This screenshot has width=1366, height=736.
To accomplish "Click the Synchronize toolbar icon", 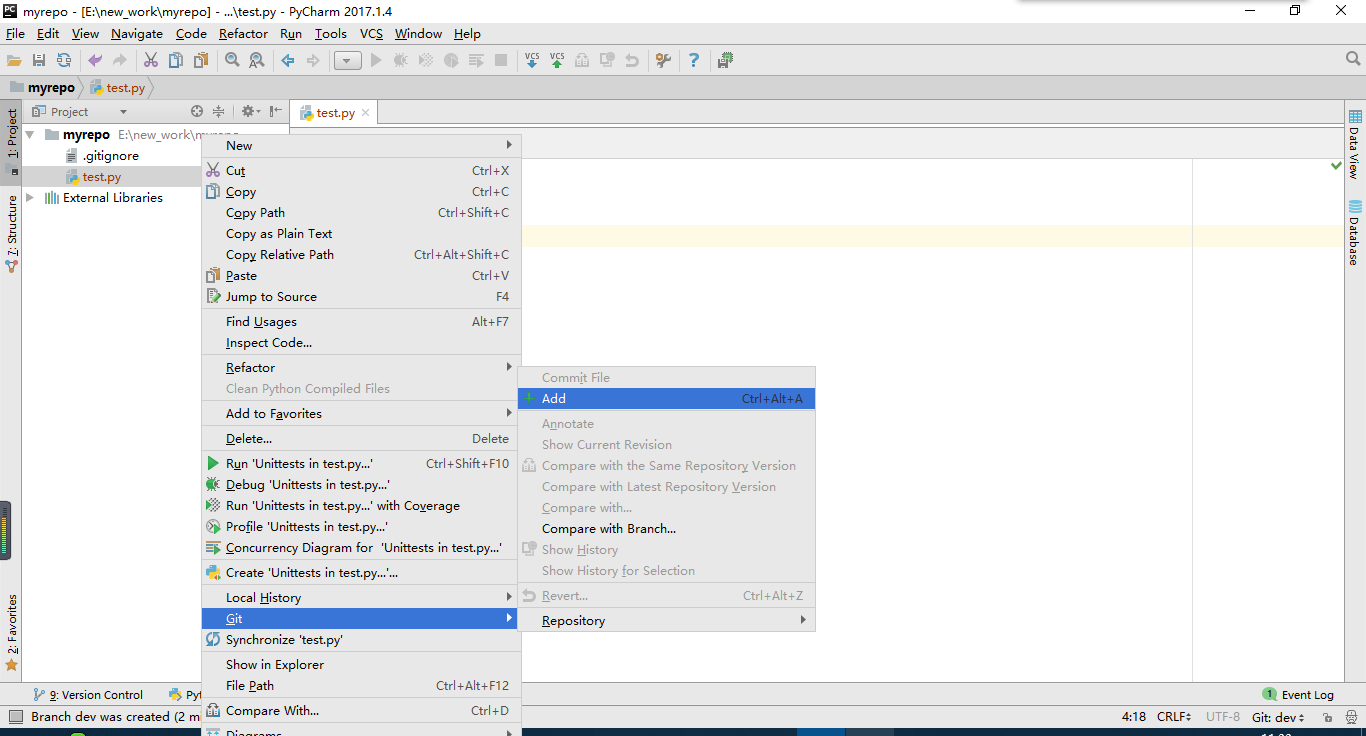I will (64, 61).
